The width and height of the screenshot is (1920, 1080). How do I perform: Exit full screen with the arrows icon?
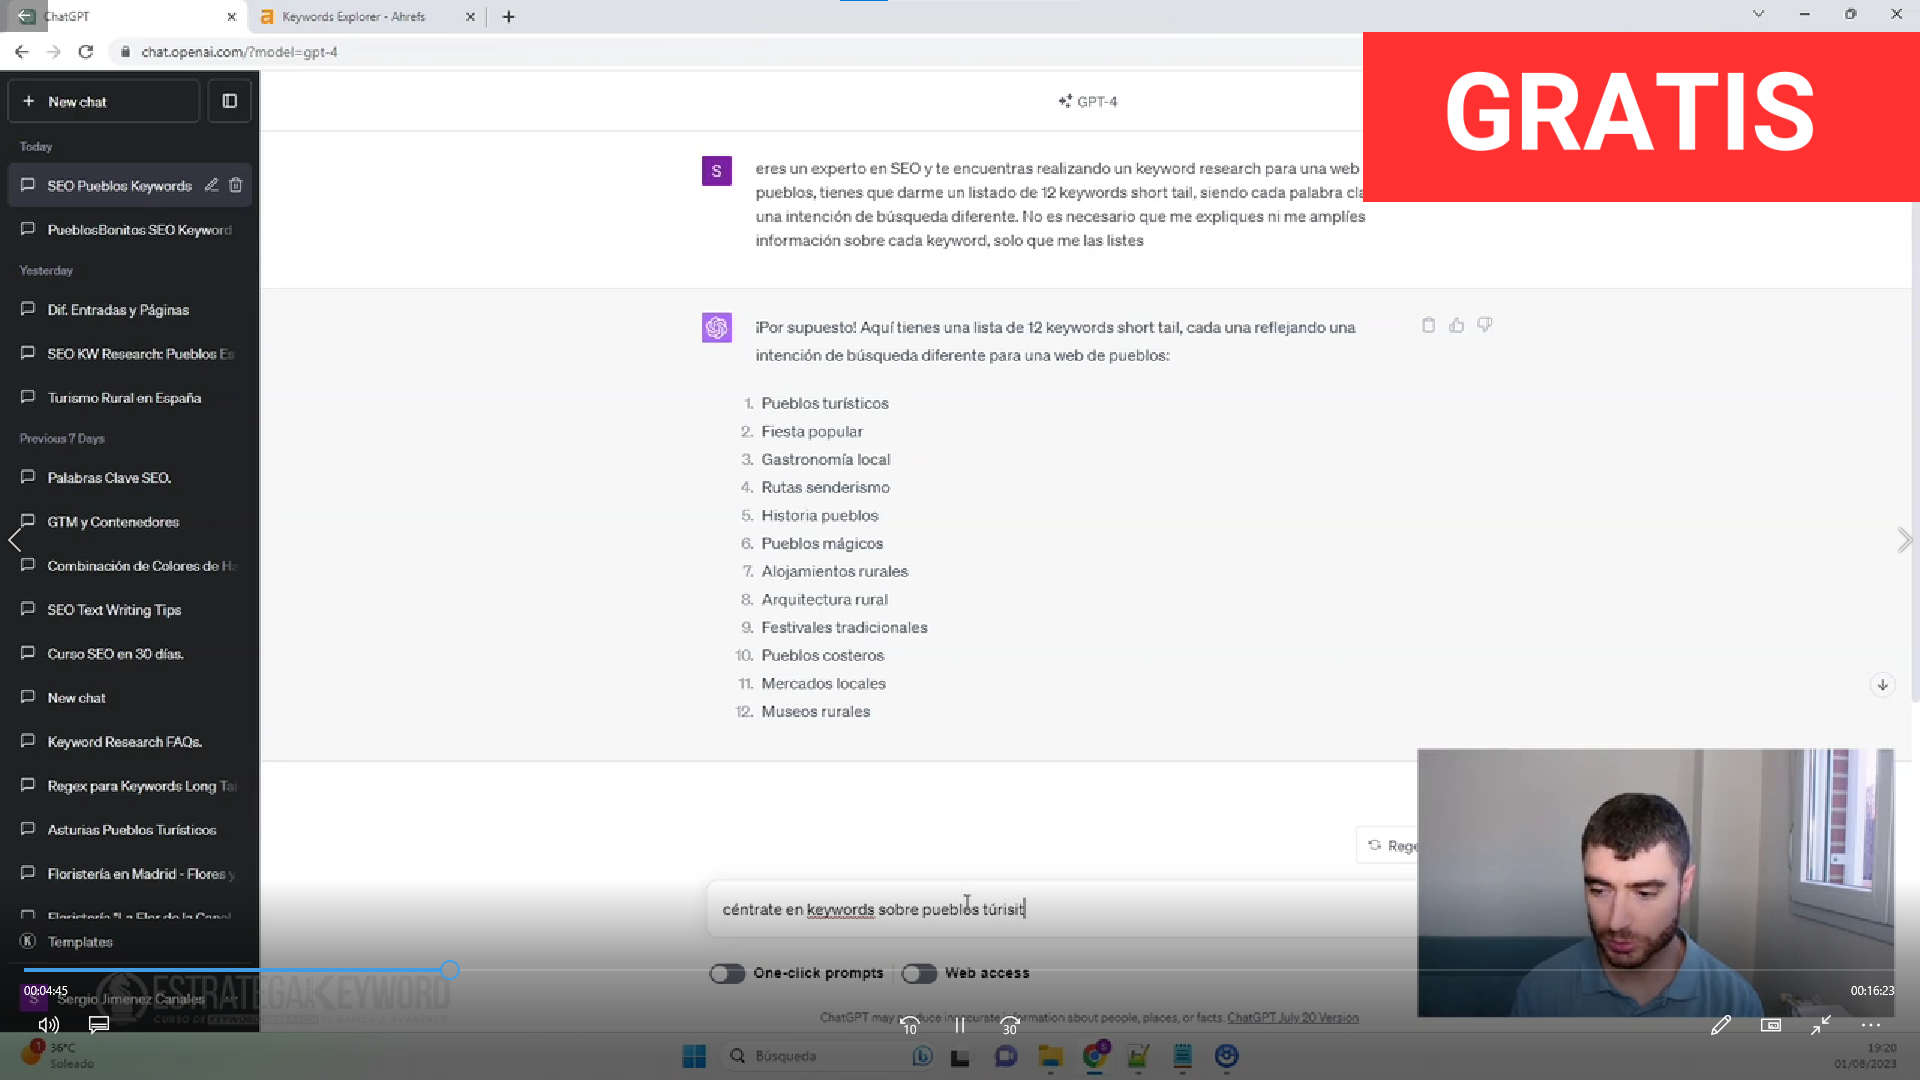coord(1821,1025)
